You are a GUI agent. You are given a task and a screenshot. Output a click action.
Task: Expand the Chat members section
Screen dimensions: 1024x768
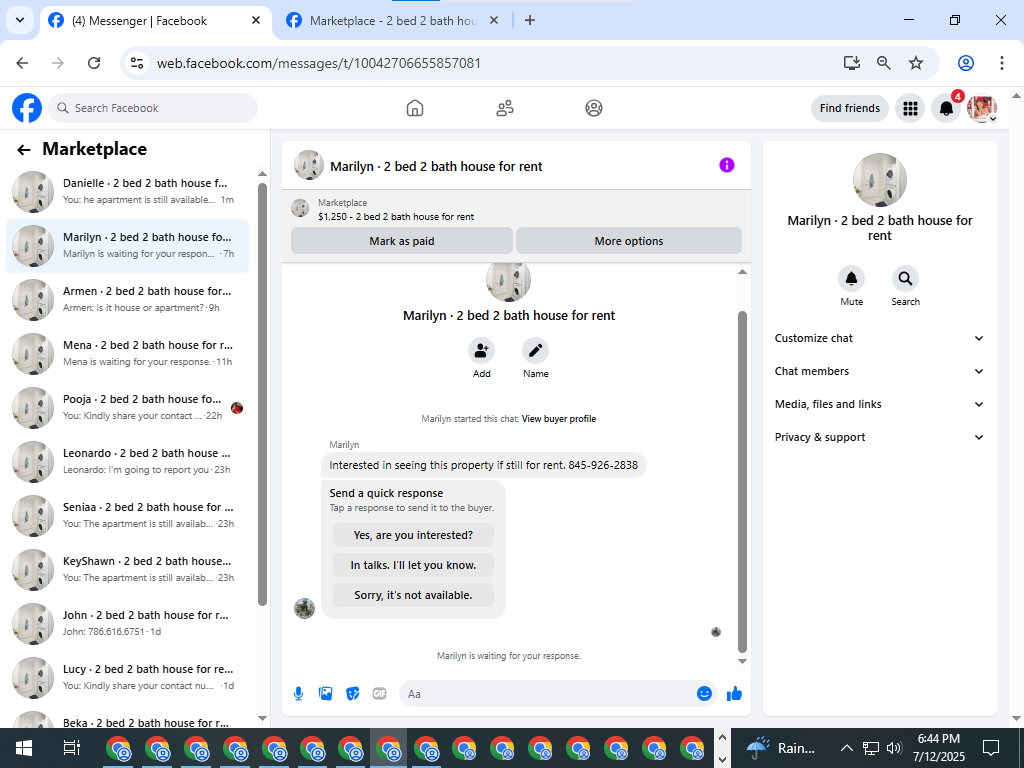pos(879,371)
